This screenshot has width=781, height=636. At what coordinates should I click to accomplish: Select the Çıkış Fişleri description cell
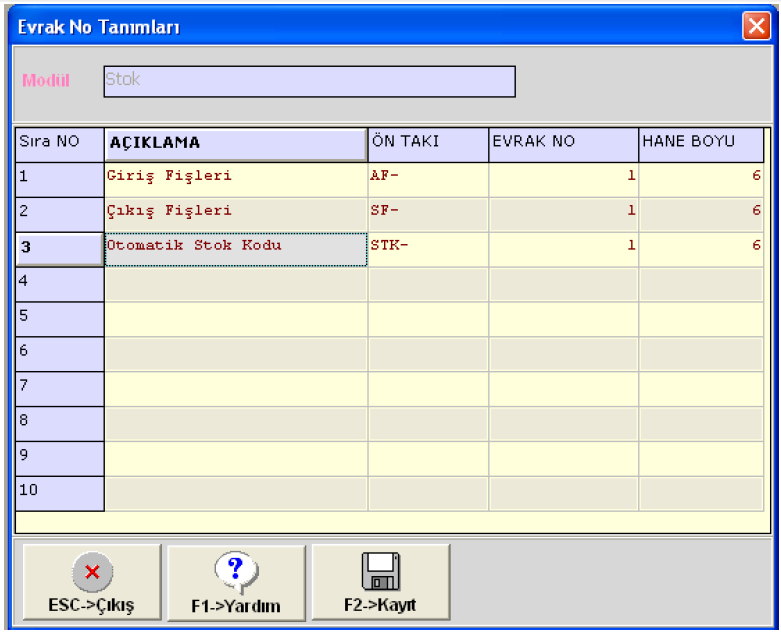click(x=236, y=213)
